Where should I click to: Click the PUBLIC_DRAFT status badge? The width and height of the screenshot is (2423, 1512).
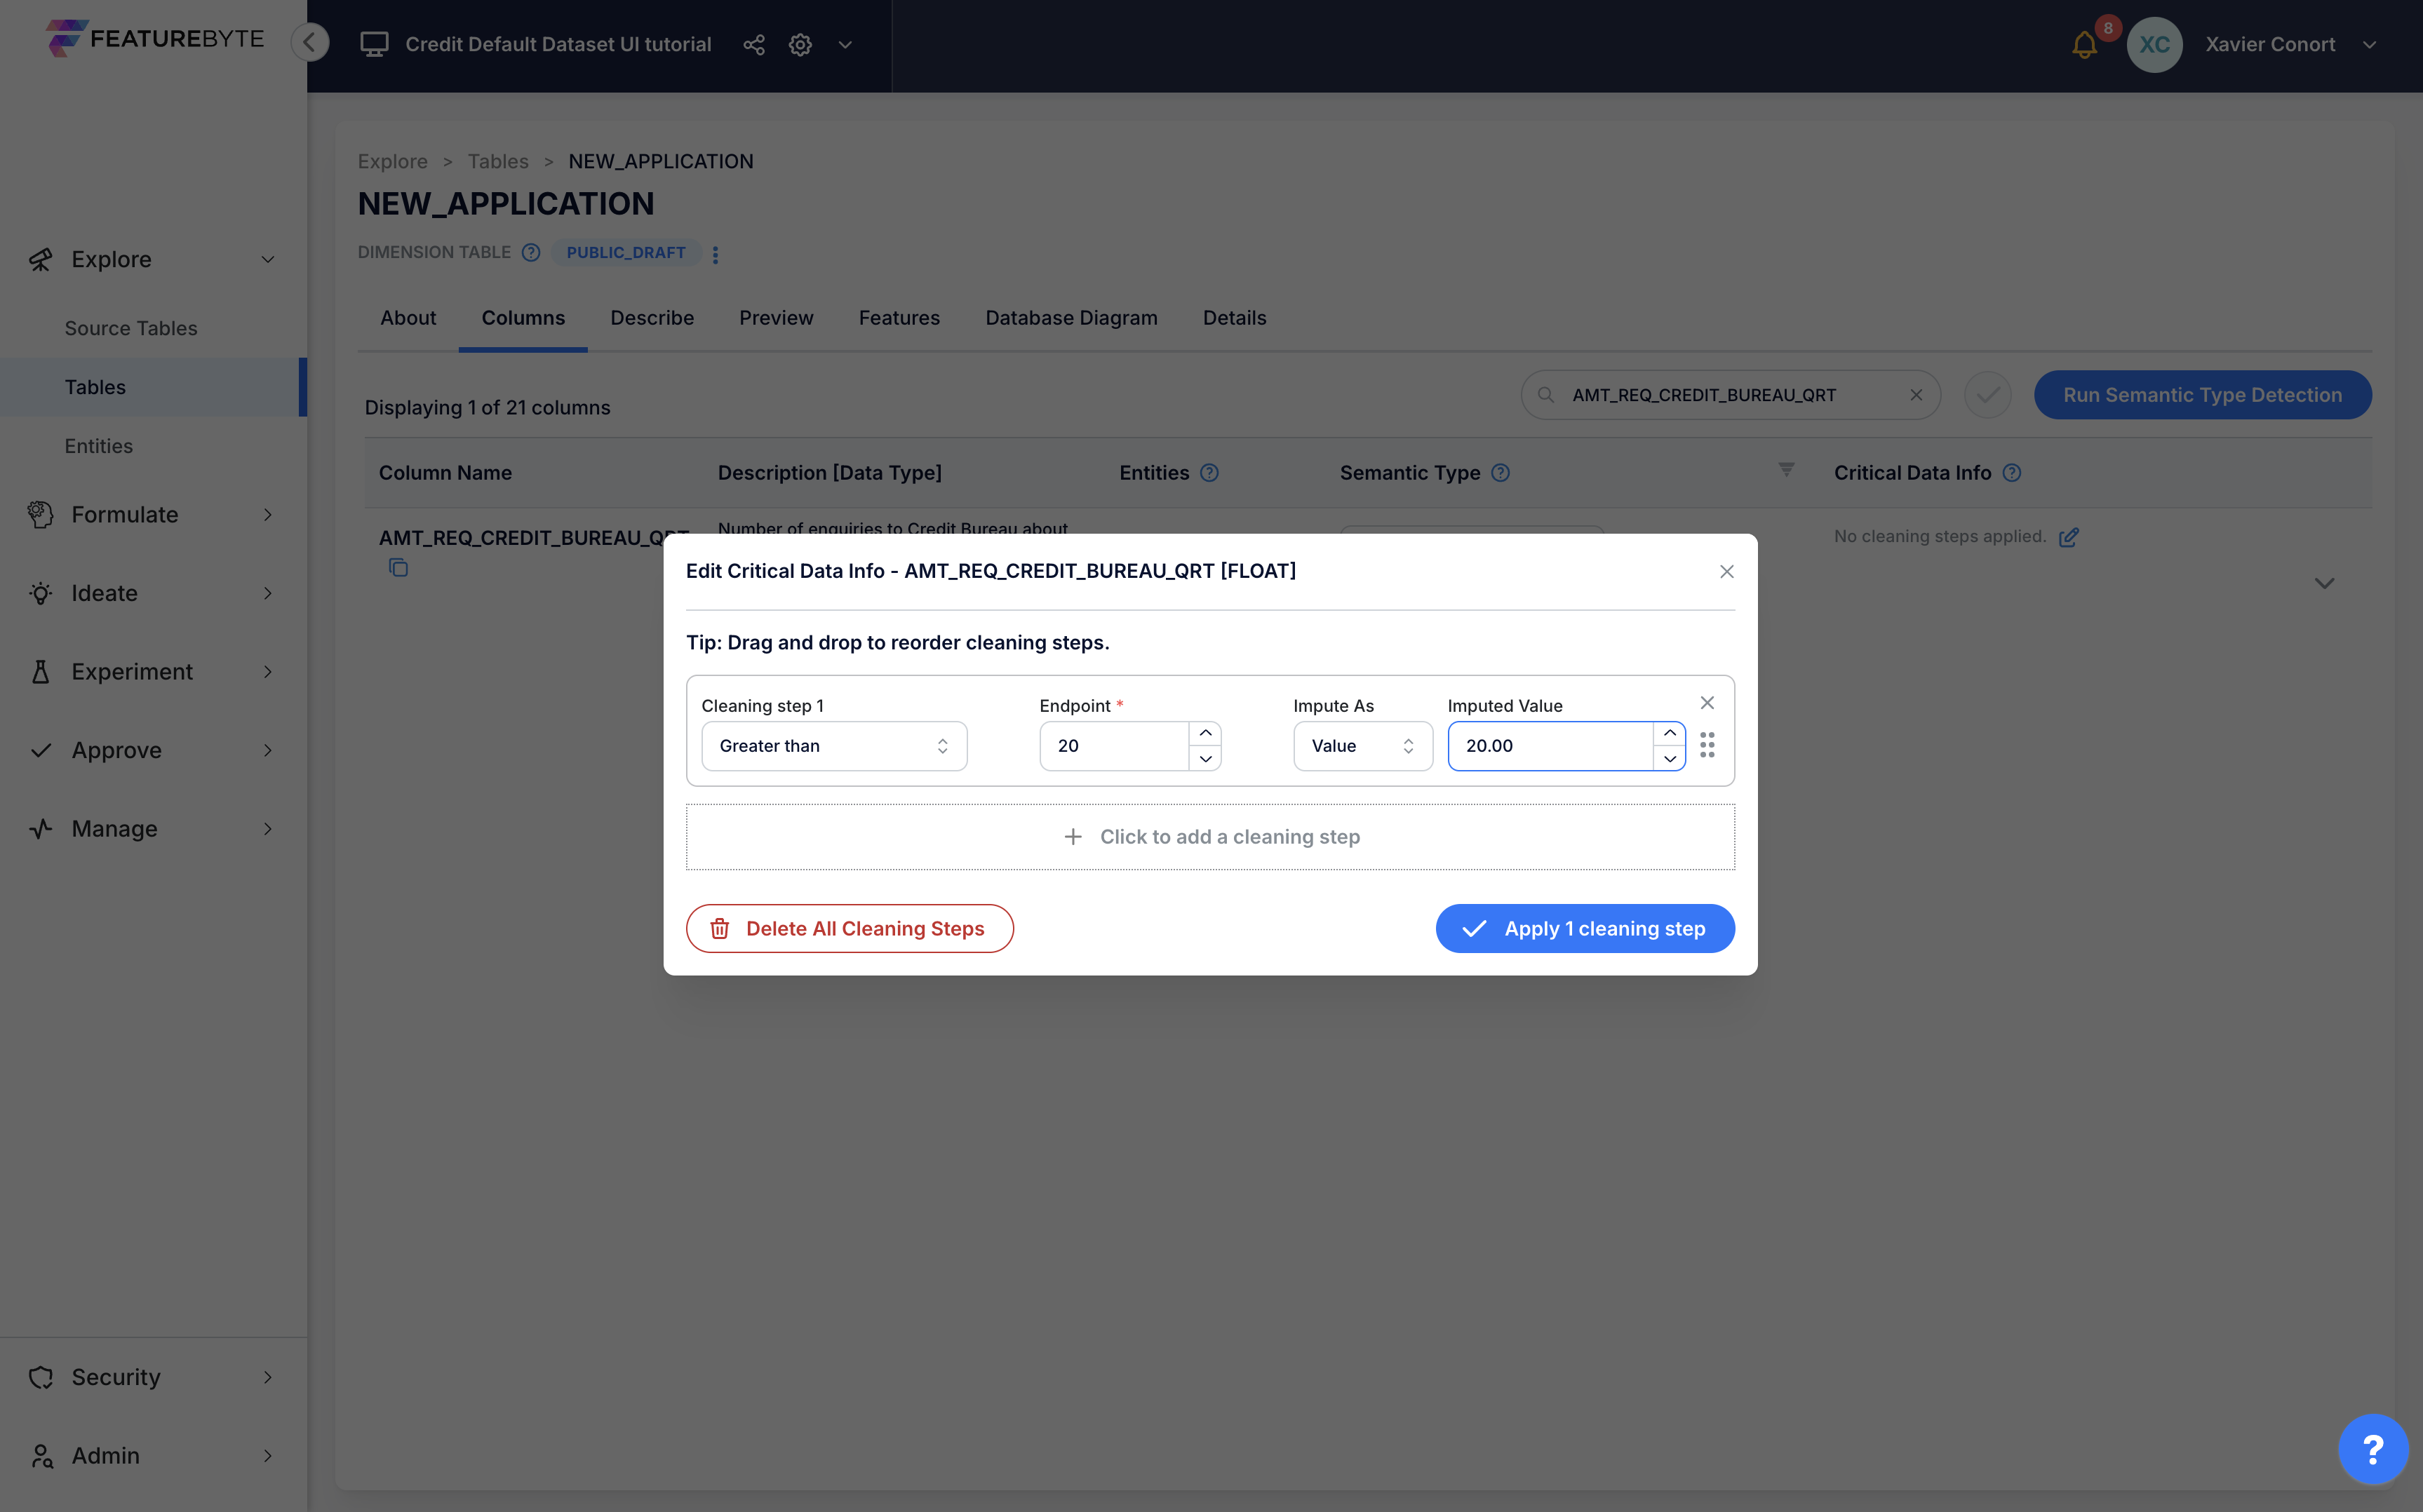[x=626, y=252]
